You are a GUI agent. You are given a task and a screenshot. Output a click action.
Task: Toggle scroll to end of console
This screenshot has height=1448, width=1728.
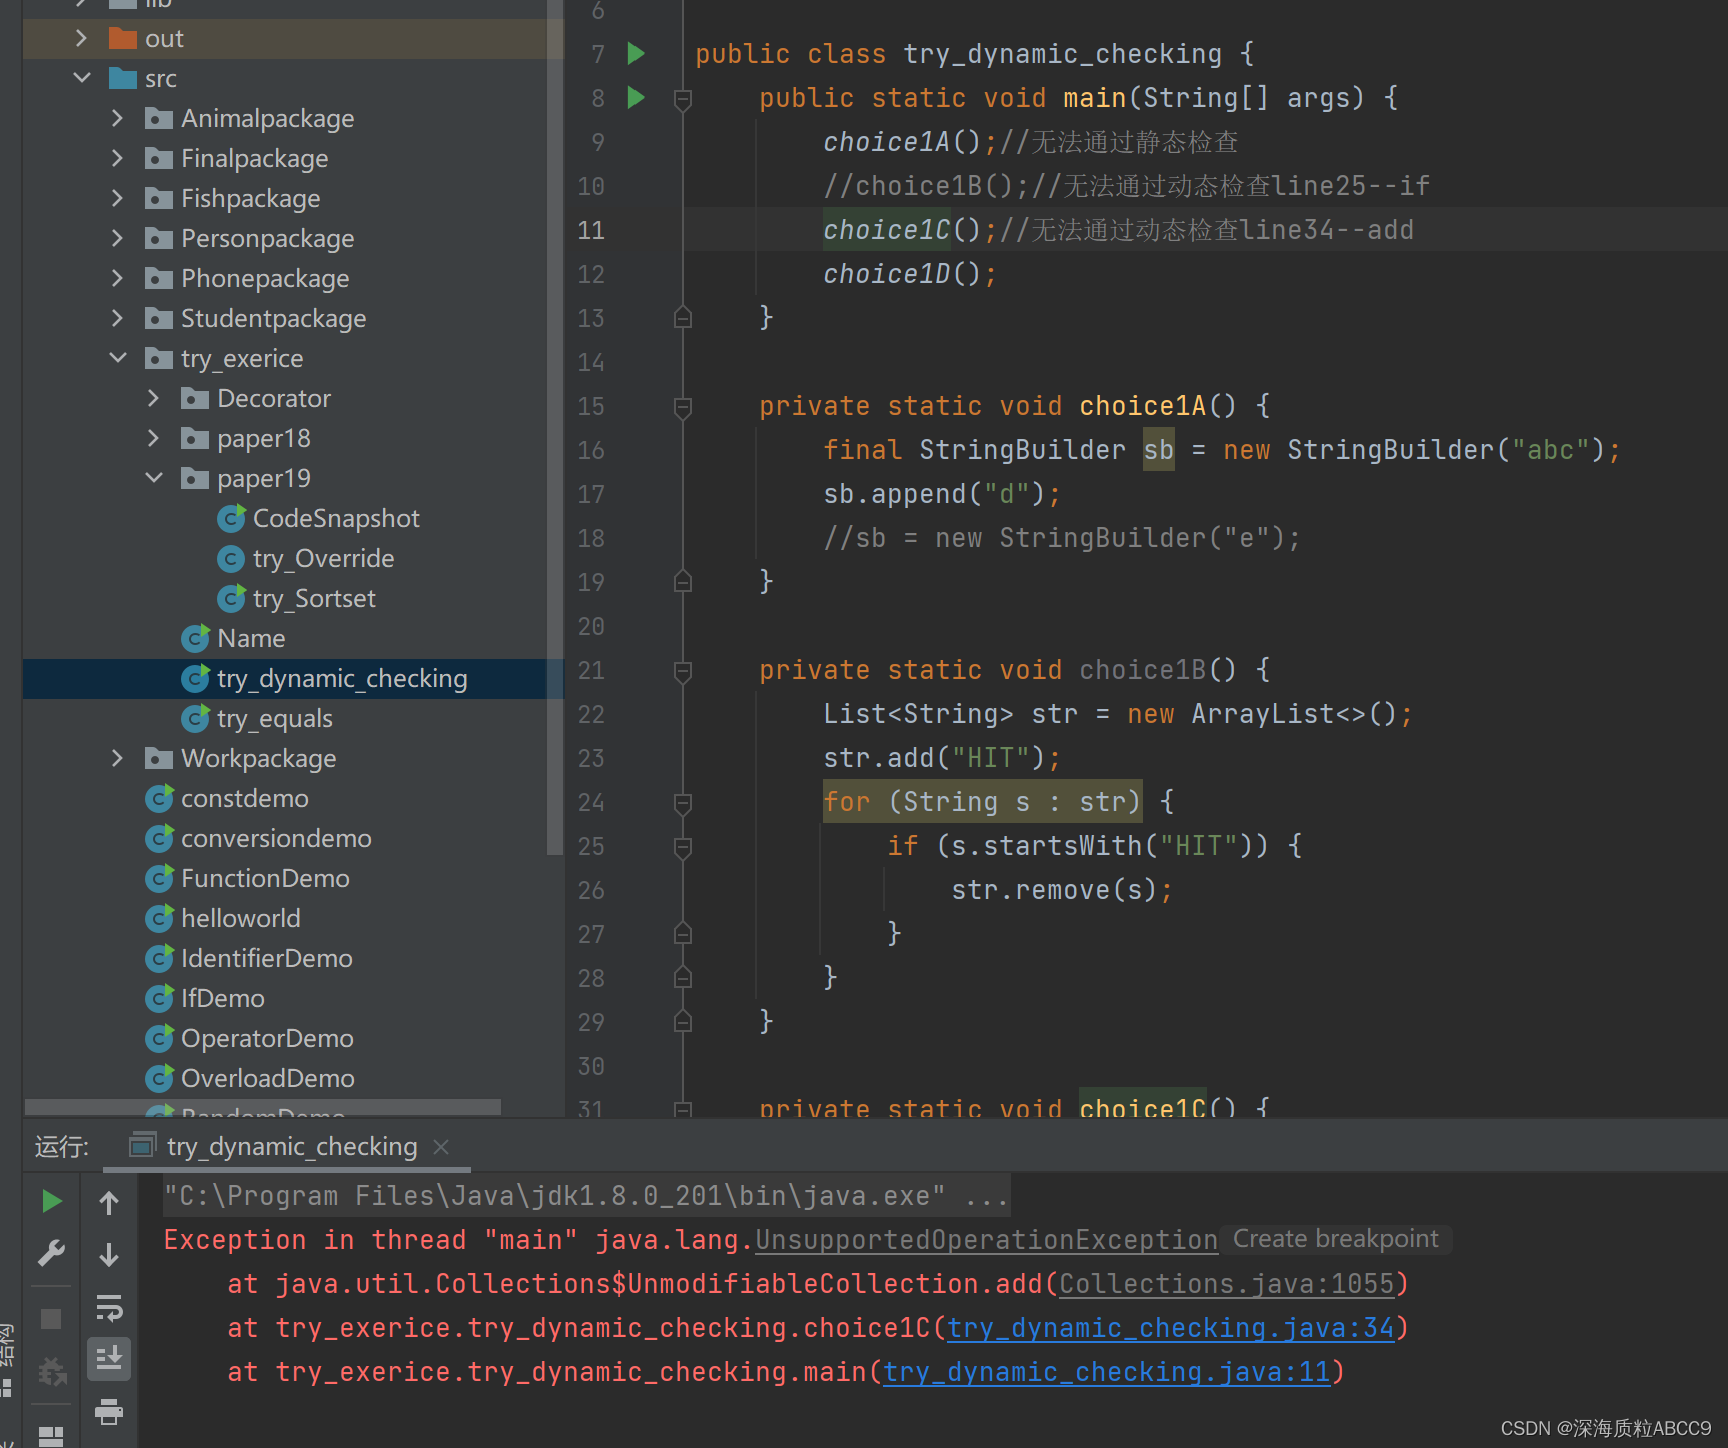(x=109, y=1359)
